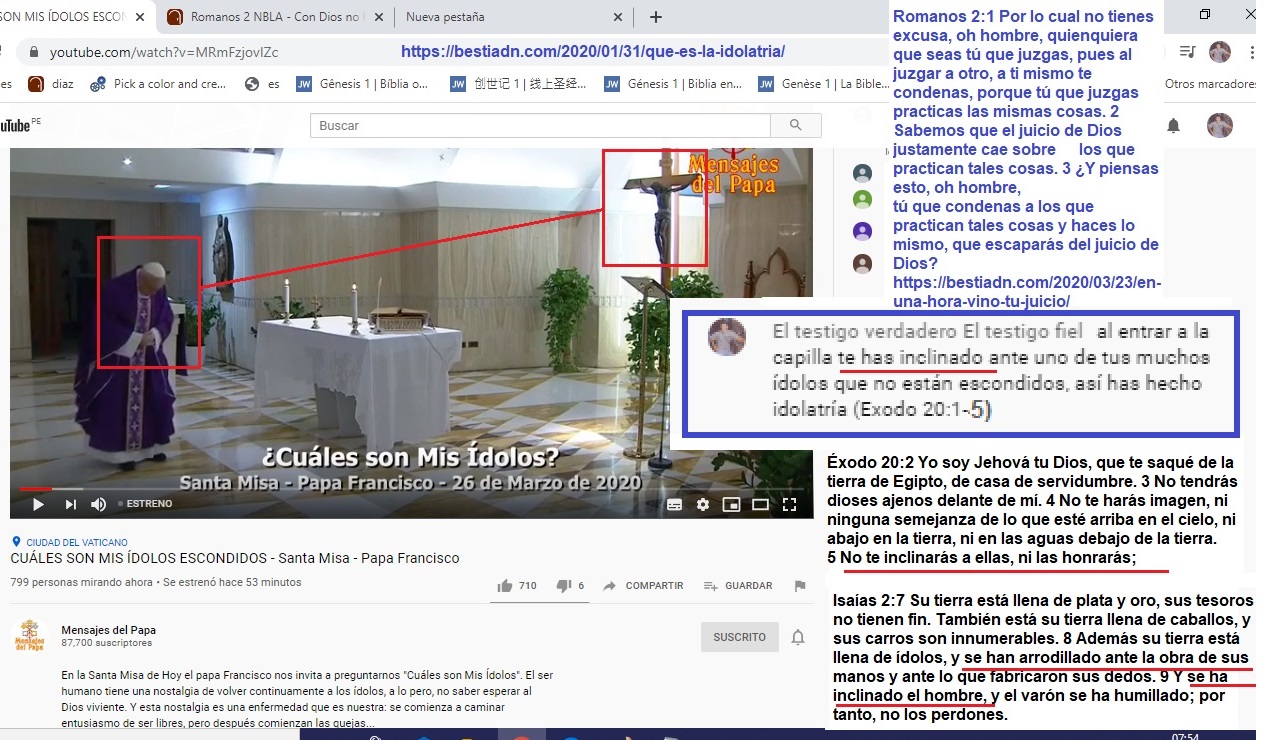Screen dimensions: 1266x740
Task: Click the YouTube search magnifier button
Action: click(x=796, y=125)
